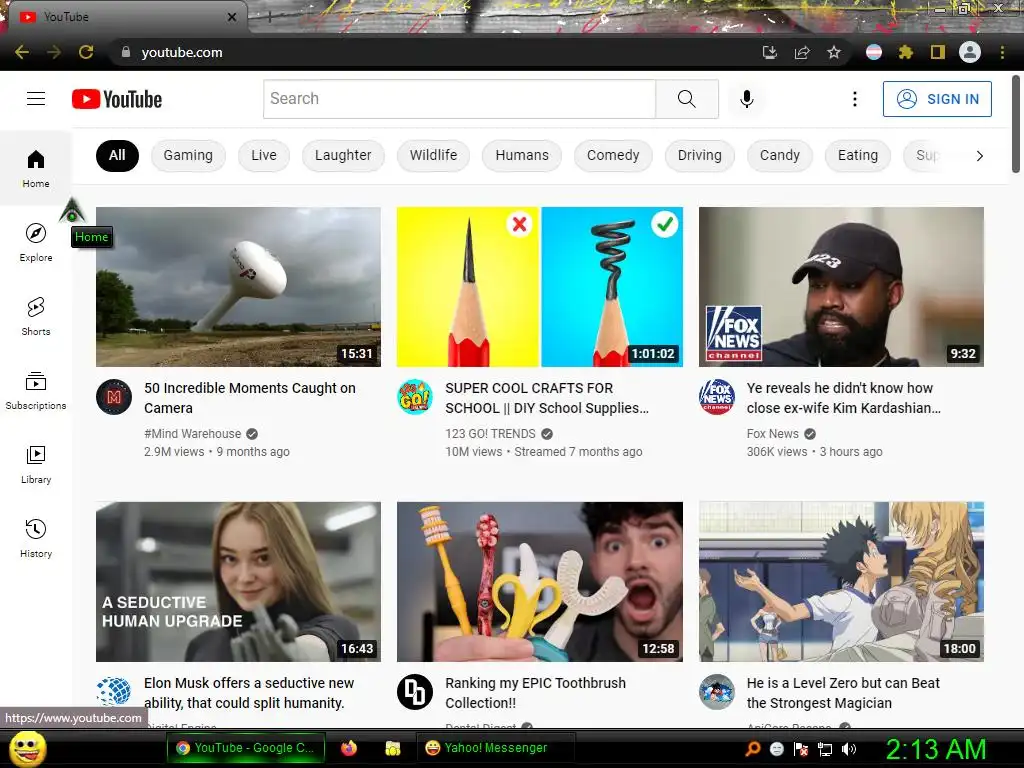1024x768 pixels.
Task: Open Dental Digest channel avatar
Action: point(415,692)
